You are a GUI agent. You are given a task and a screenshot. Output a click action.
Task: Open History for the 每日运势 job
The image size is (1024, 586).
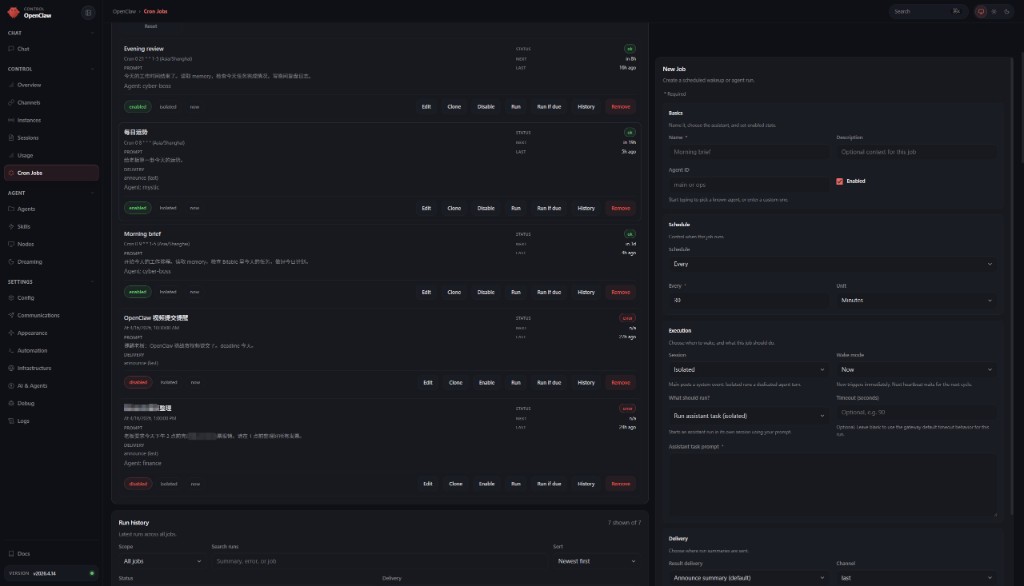[586, 208]
